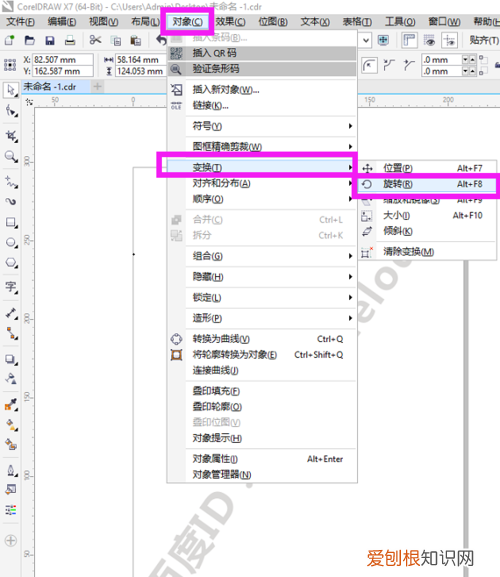Click 插入 QR 码 menu item

pyautogui.click(x=262, y=53)
